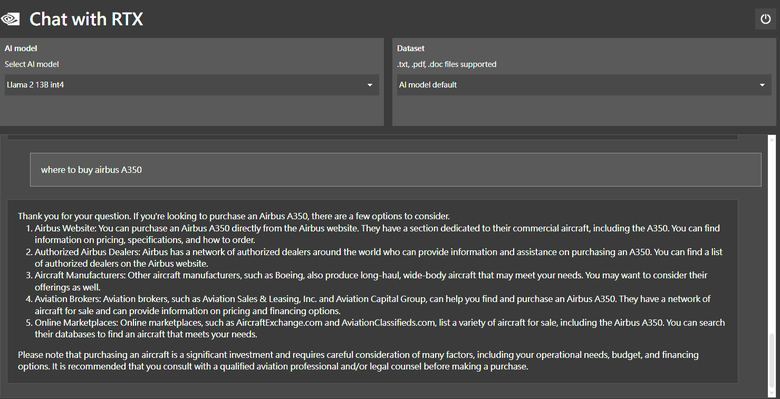Click the Dataset panel label
Viewport: 780px width, 399px height.
point(411,48)
